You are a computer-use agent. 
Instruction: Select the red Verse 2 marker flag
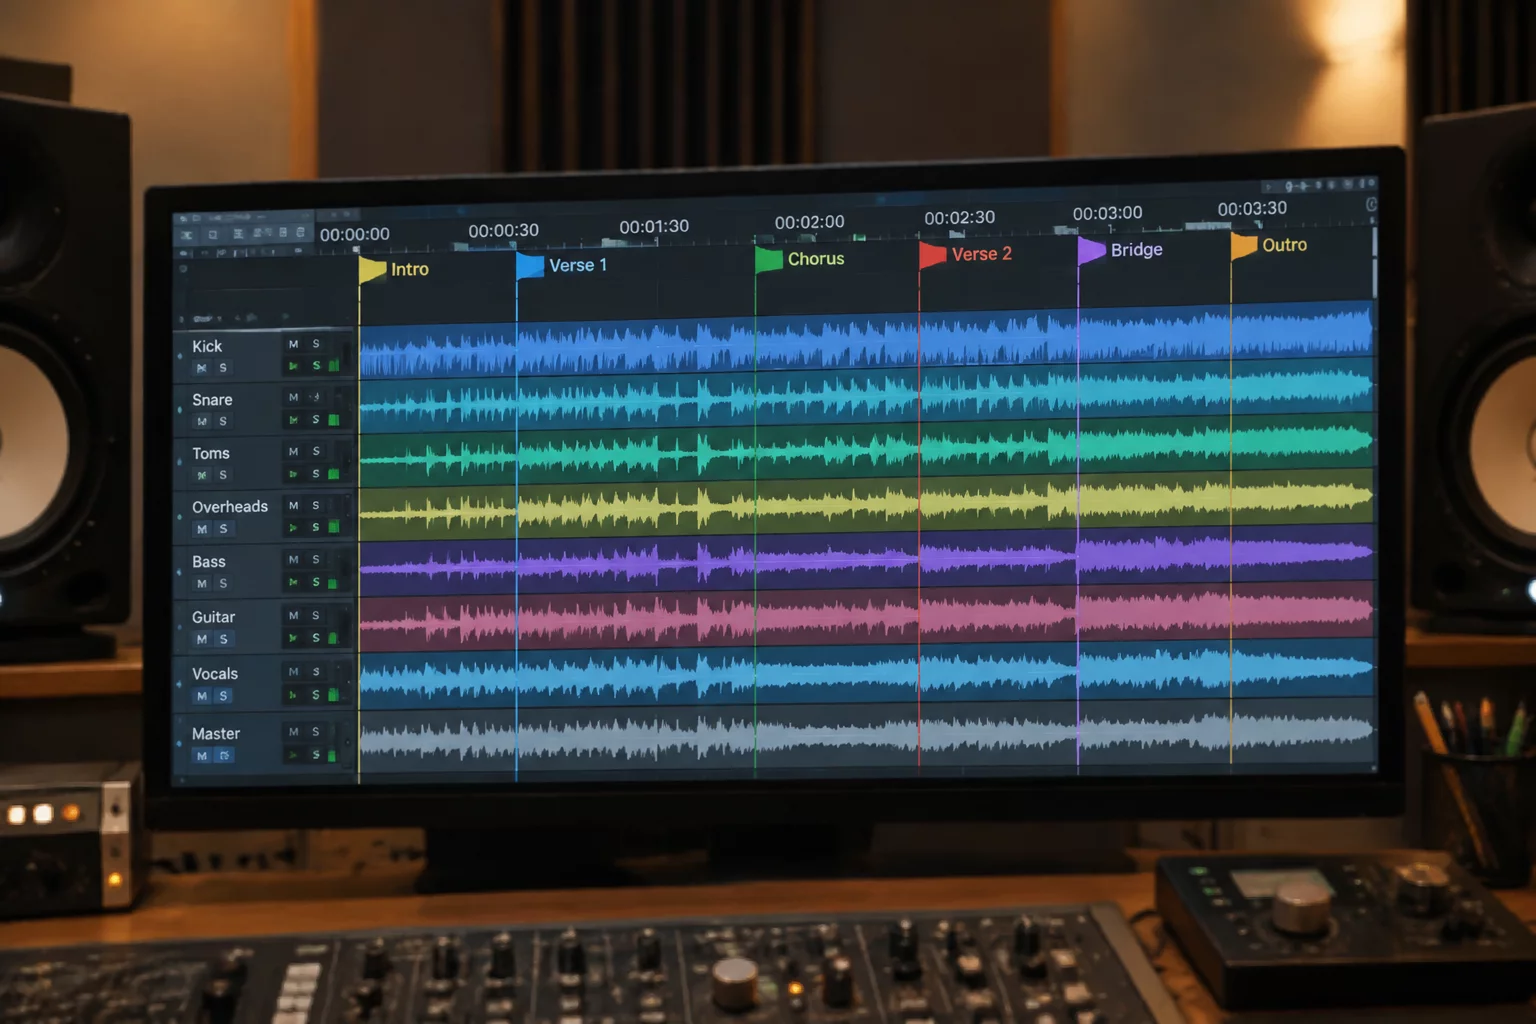(x=932, y=255)
